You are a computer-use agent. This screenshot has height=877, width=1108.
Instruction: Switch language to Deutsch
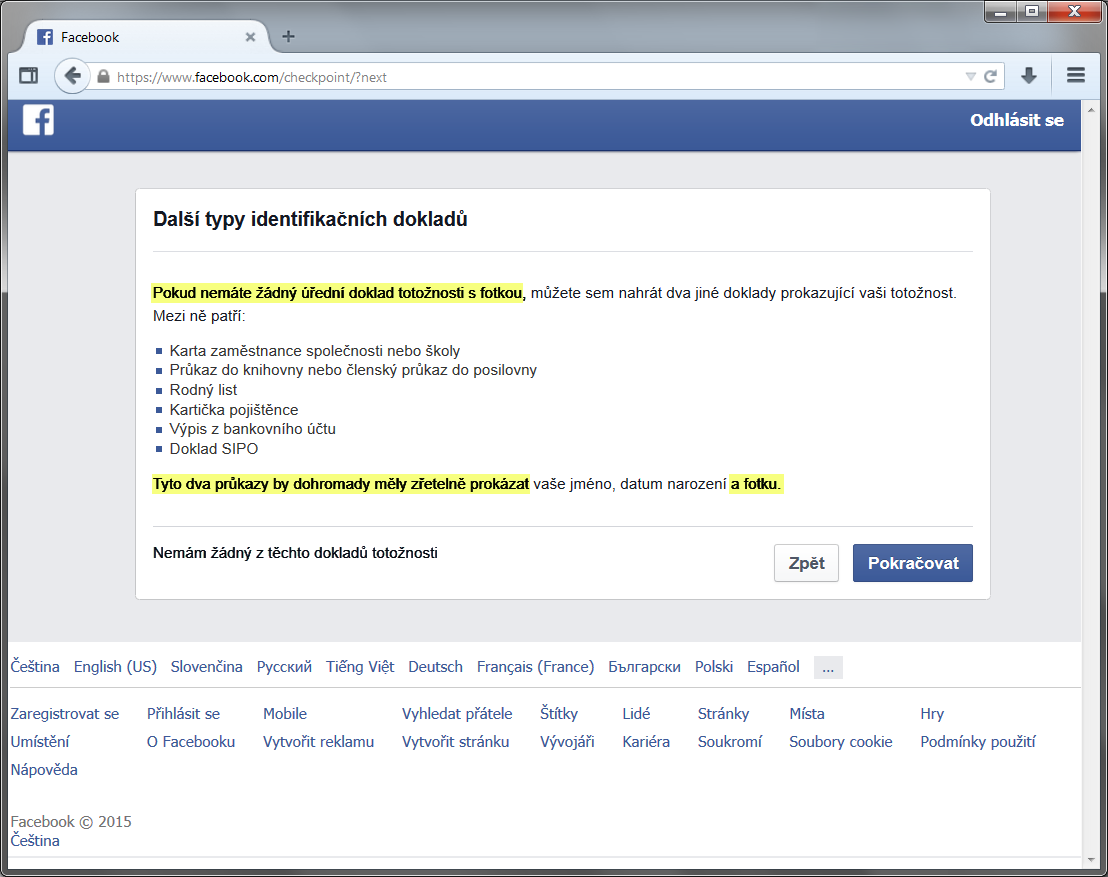pos(435,666)
